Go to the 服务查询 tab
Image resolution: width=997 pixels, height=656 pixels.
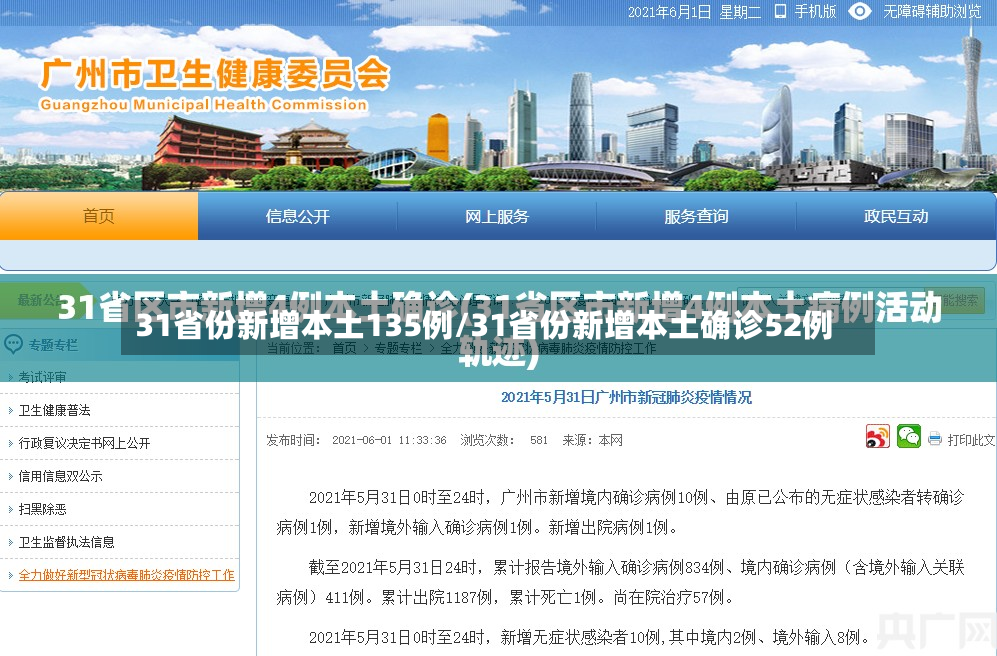[x=696, y=217]
